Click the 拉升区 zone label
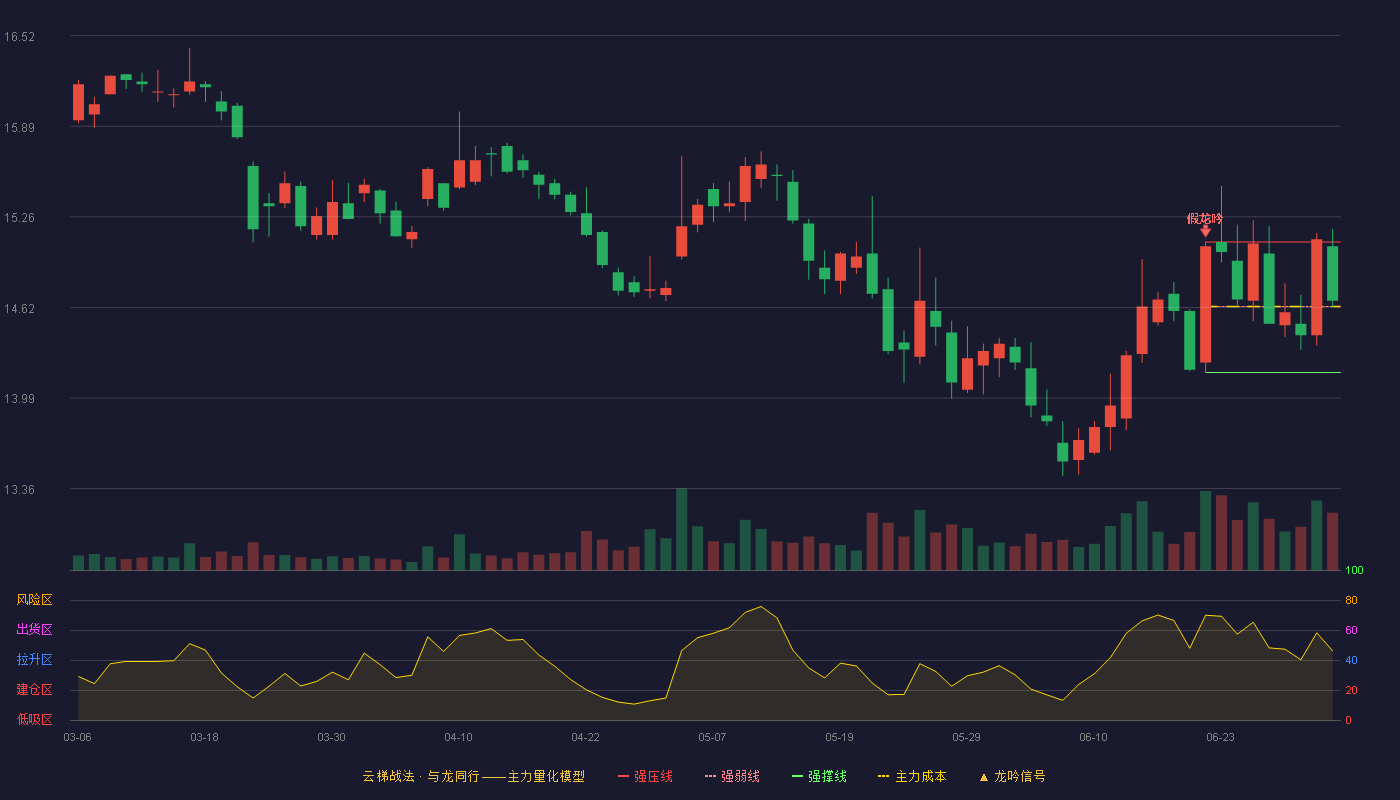 pos(34,660)
